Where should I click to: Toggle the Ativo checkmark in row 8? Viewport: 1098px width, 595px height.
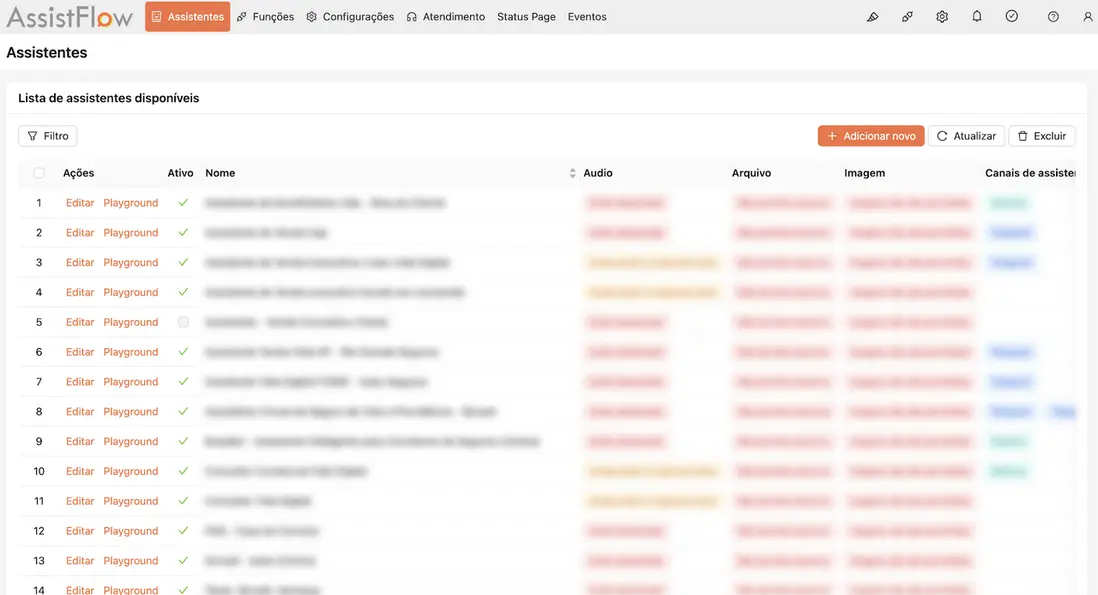pos(183,412)
